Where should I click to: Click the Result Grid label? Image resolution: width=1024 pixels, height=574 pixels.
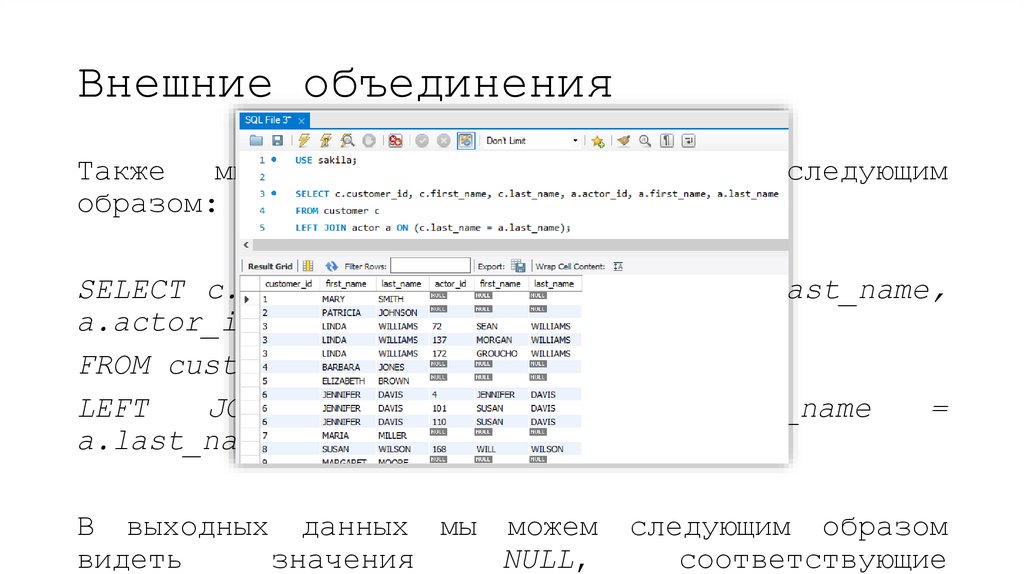pyautogui.click(x=270, y=266)
